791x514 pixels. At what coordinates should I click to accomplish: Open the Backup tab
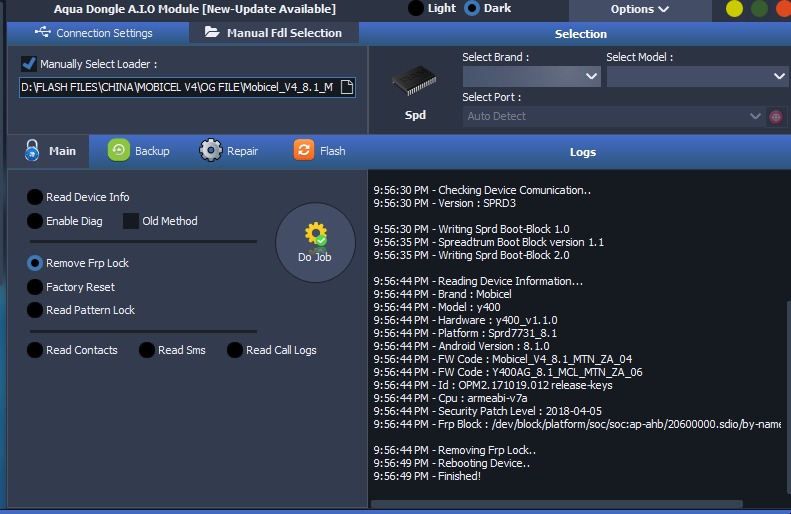[138, 151]
